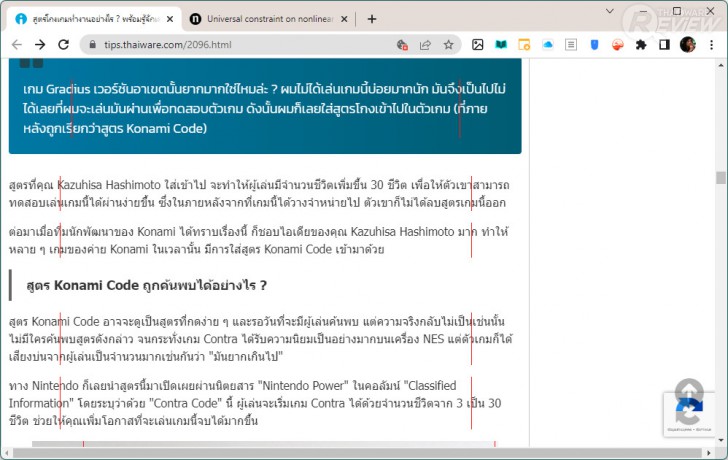Open the Extensions puzzle-piece menu
This screenshot has width=728, height=460.
(641, 45)
